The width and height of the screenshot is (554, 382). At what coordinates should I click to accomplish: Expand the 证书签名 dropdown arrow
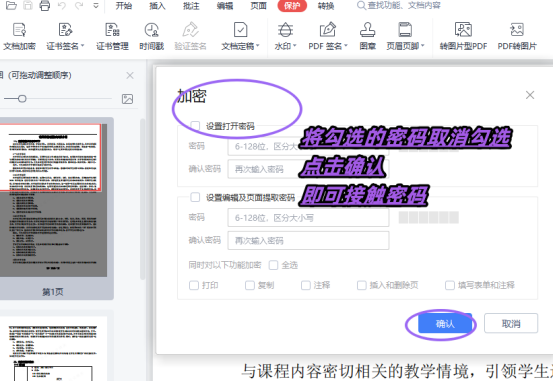pos(82,46)
